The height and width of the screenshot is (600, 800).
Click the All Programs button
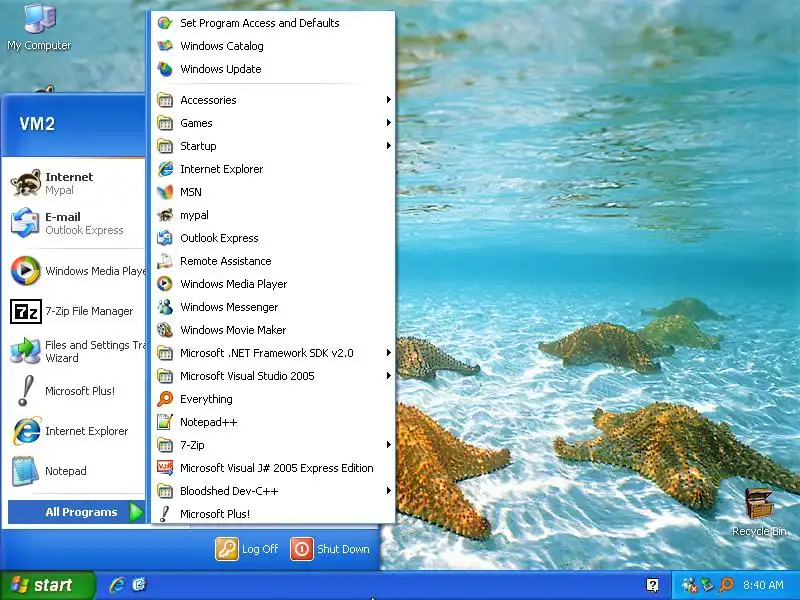tap(77, 512)
